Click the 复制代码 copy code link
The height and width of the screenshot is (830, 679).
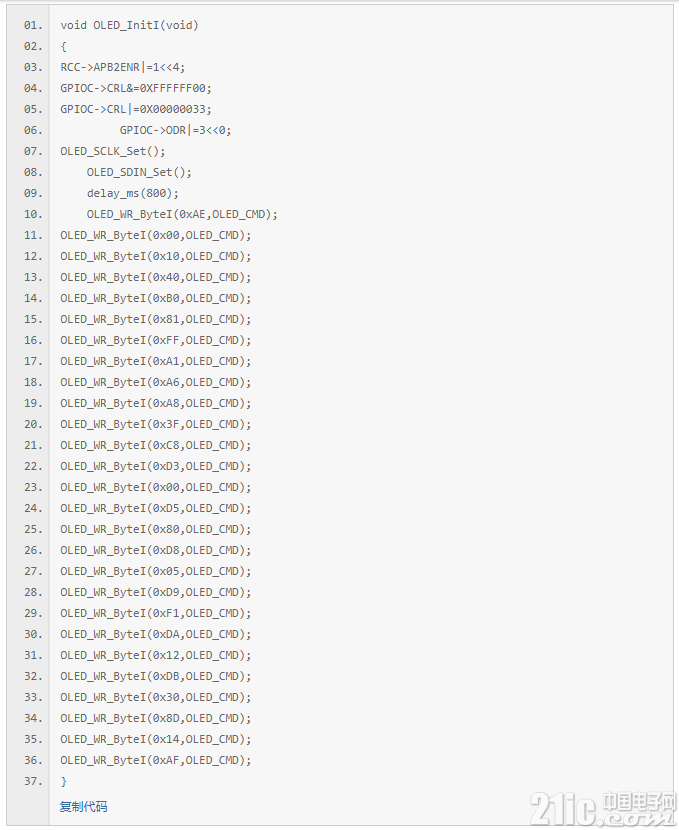(83, 806)
